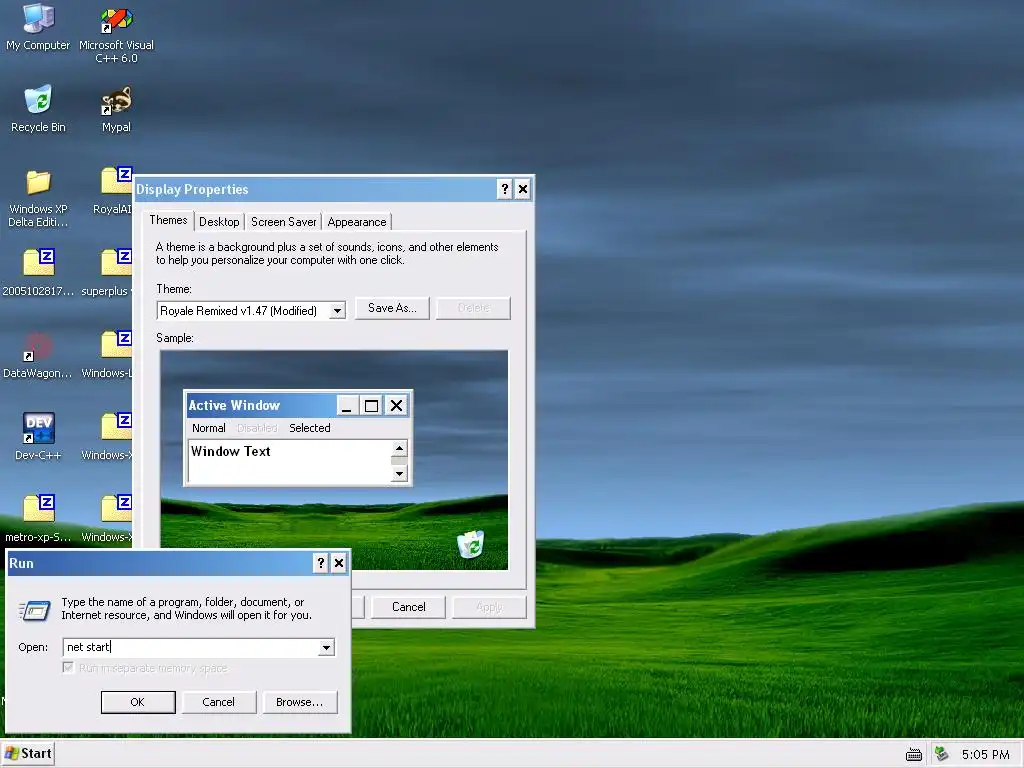The image size is (1024, 768).
Task: Click the greyed-out Delete theme button
Action: pyautogui.click(x=473, y=308)
